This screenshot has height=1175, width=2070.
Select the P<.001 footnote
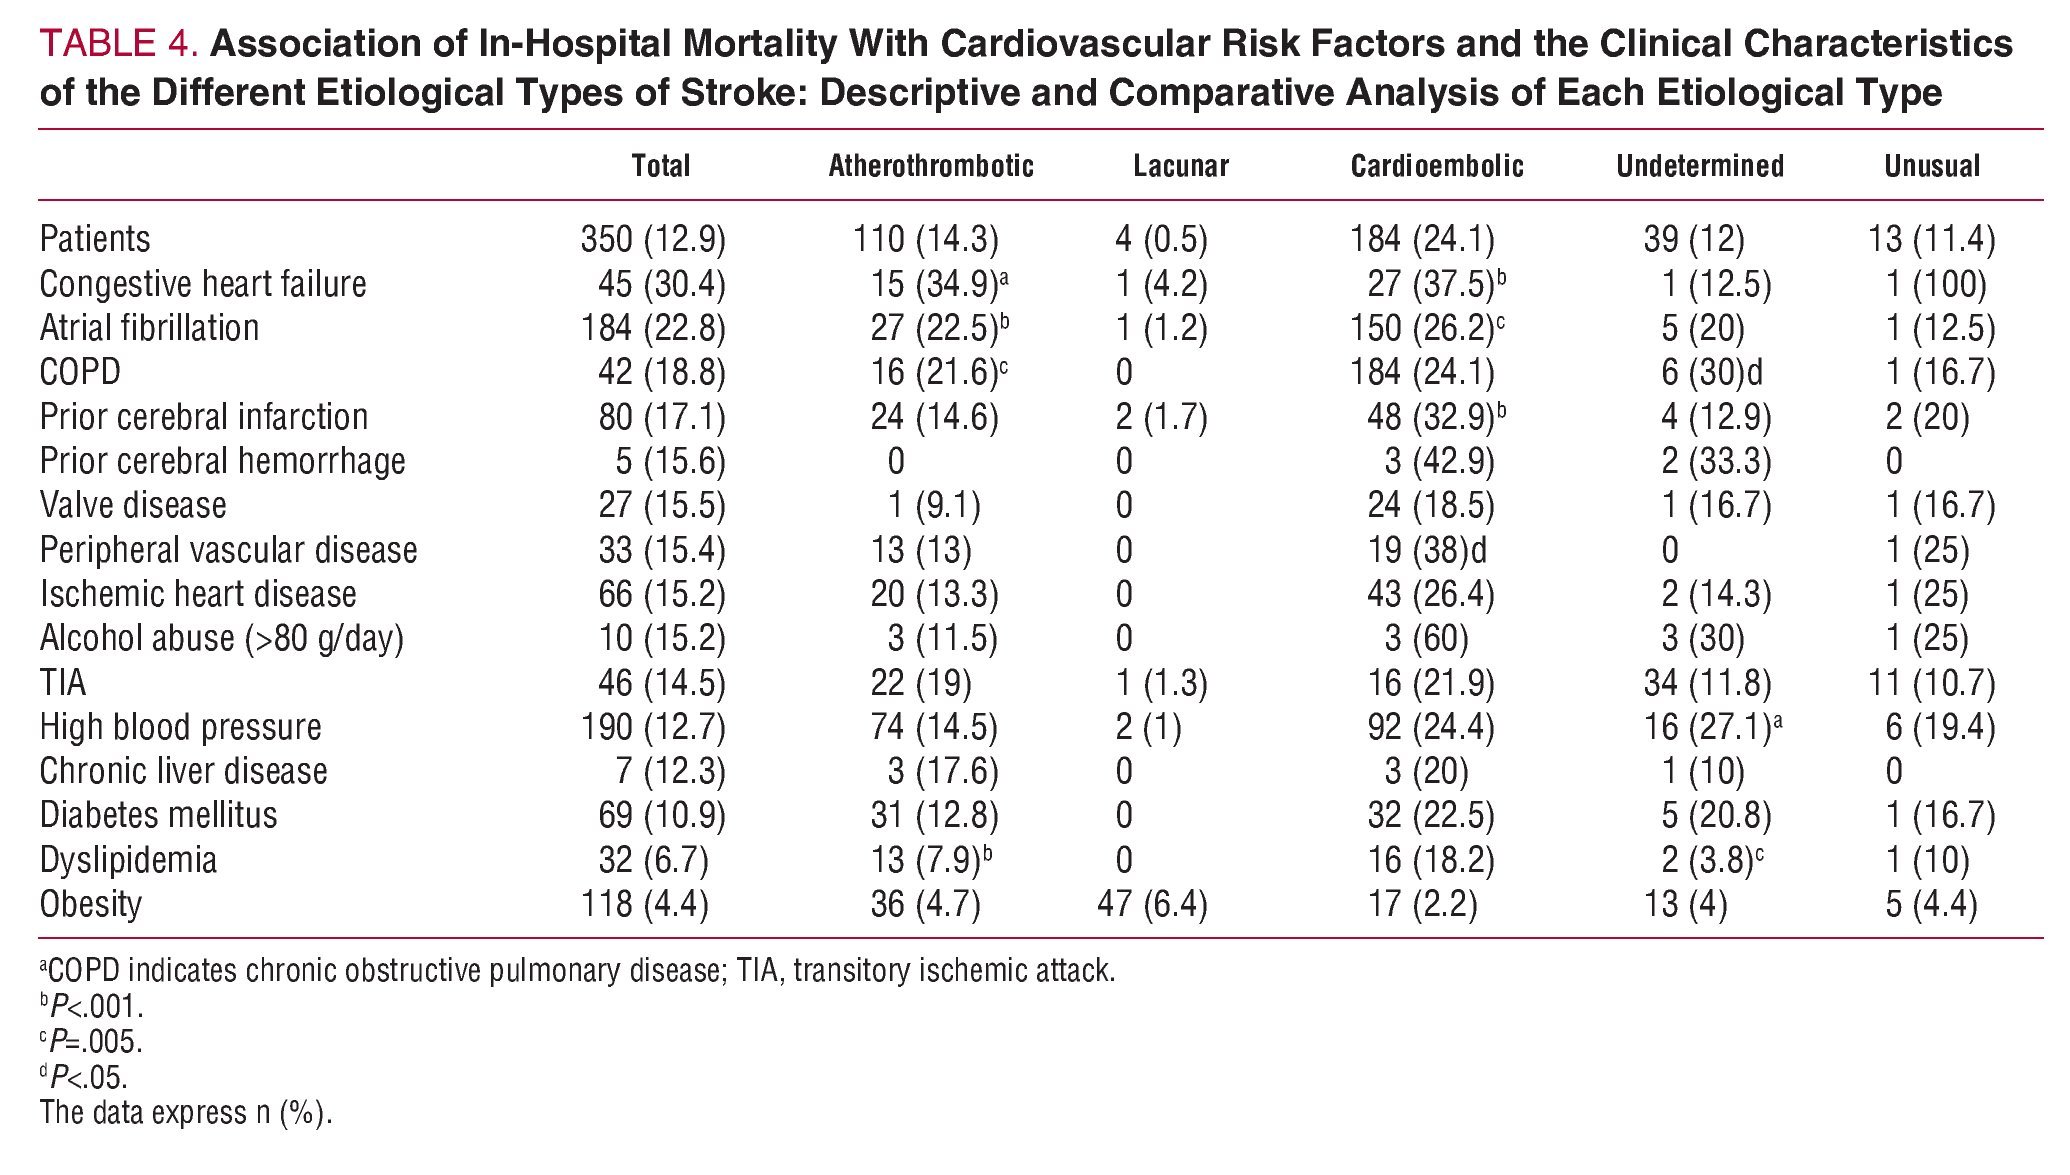pyautogui.click(x=92, y=1006)
